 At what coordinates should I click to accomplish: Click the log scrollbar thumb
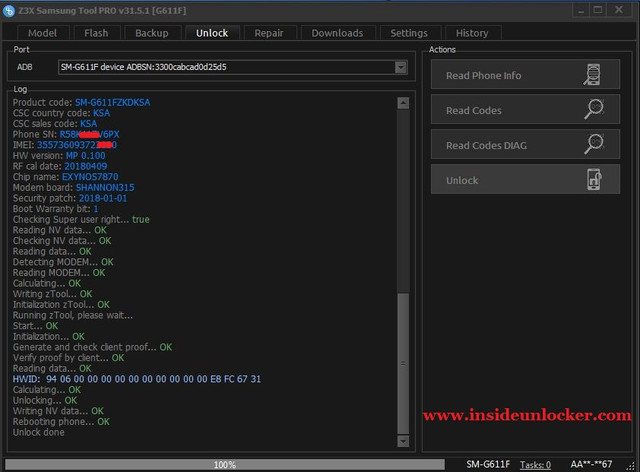click(x=403, y=363)
